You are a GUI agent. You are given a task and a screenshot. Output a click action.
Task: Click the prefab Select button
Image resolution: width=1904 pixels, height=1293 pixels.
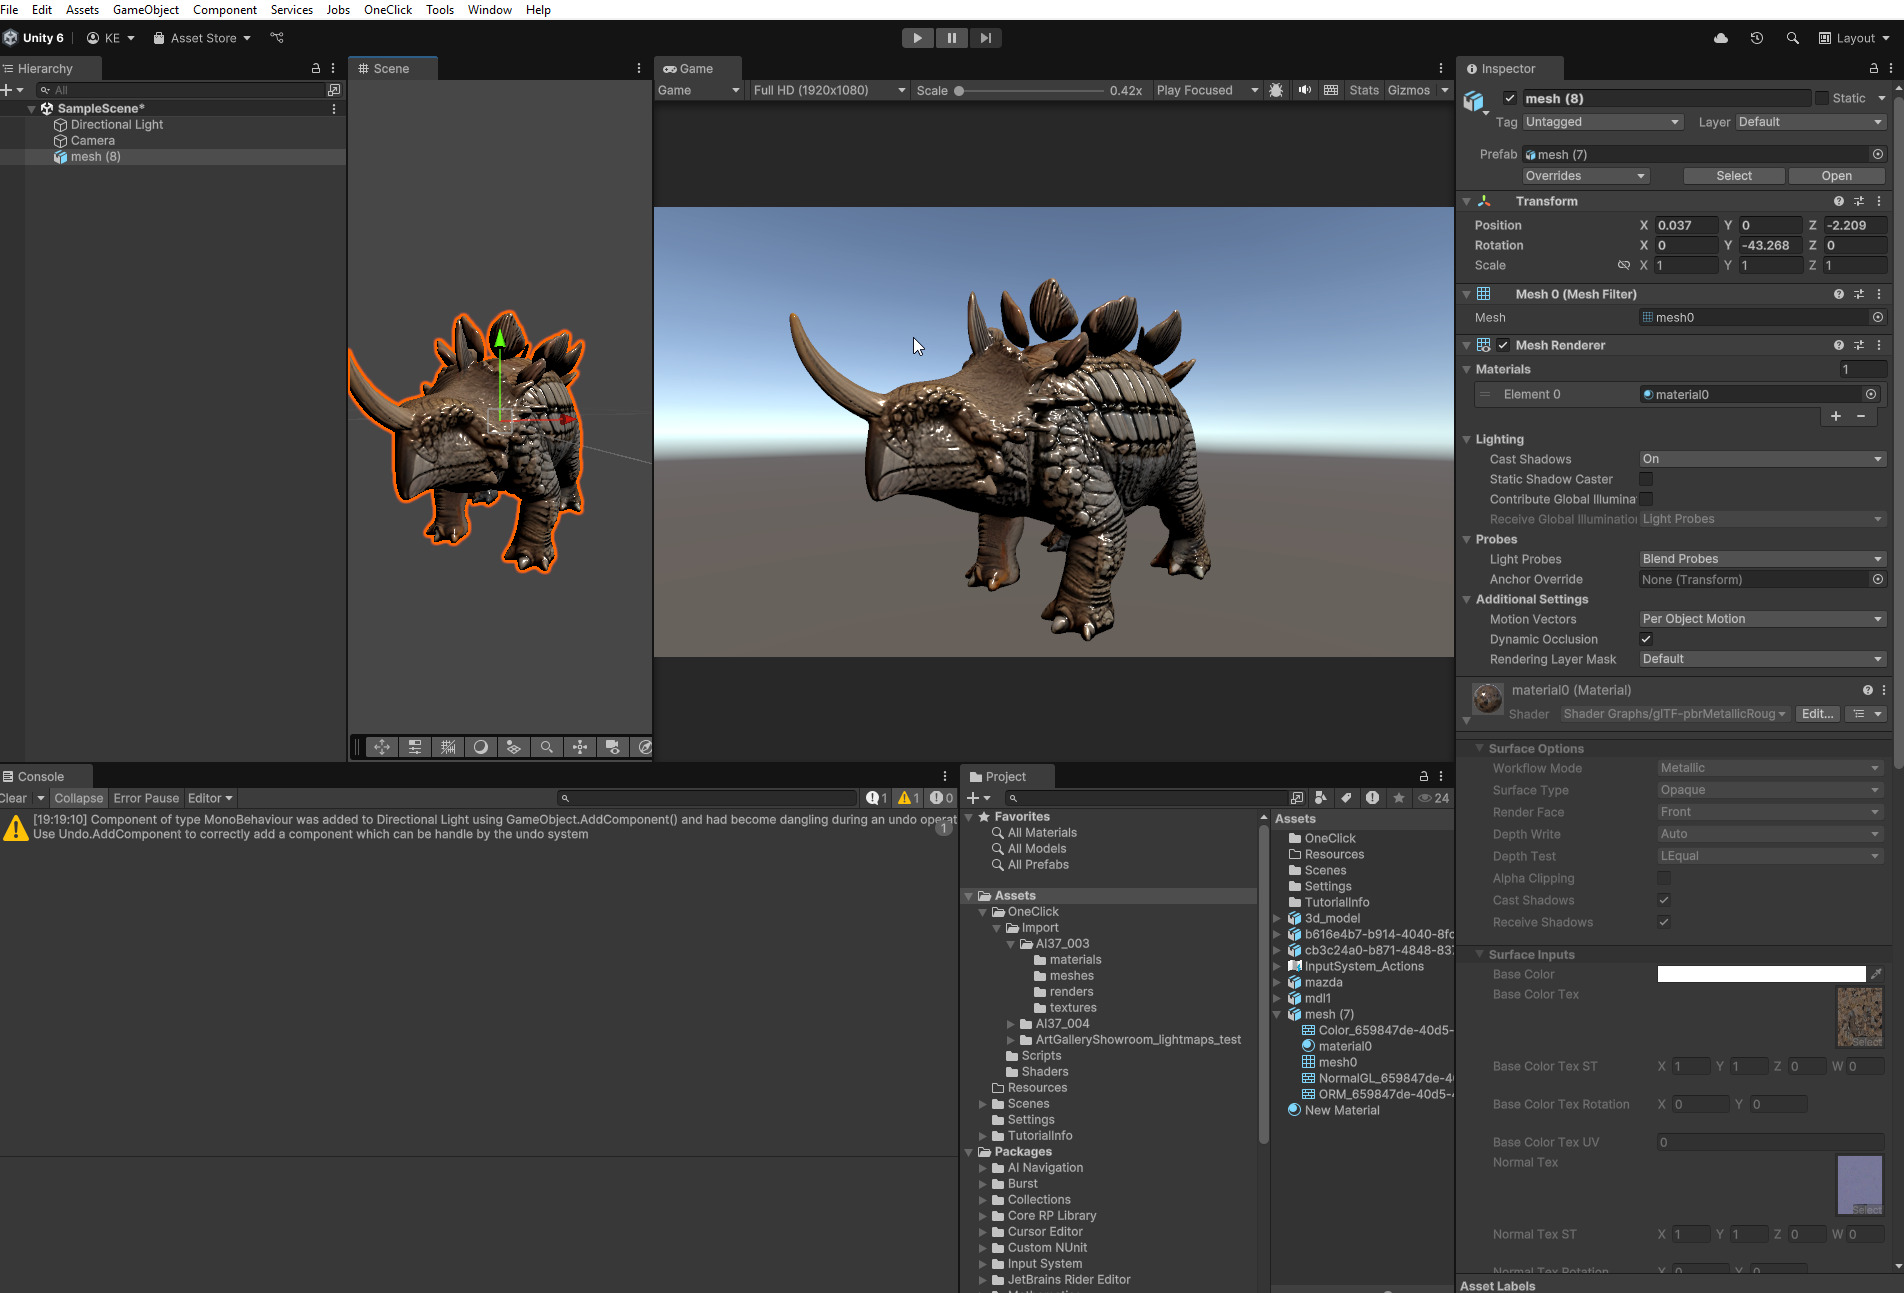coord(1734,176)
